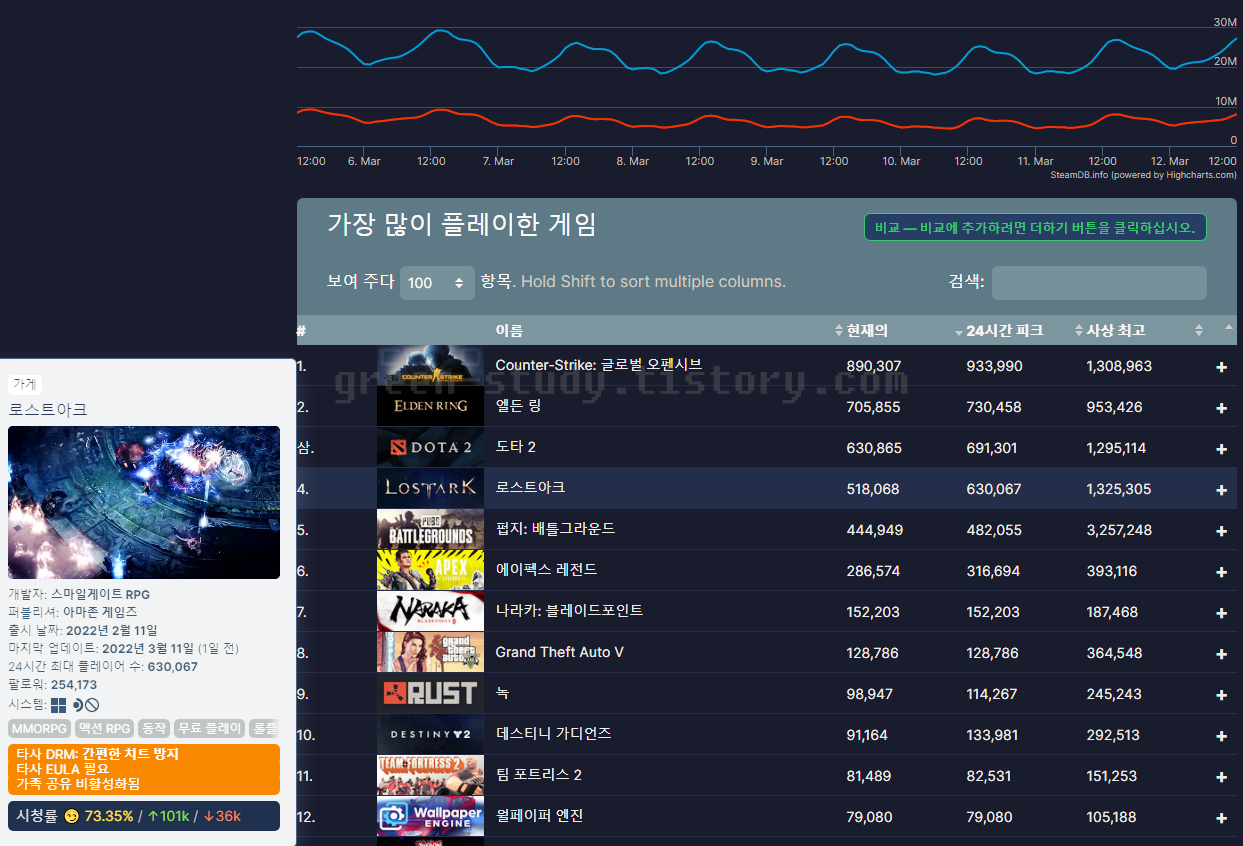Click the DOTA 2 logo image
The width and height of the screenshot is (1243, 846).
pyautogui.click(x=430, y=448)
